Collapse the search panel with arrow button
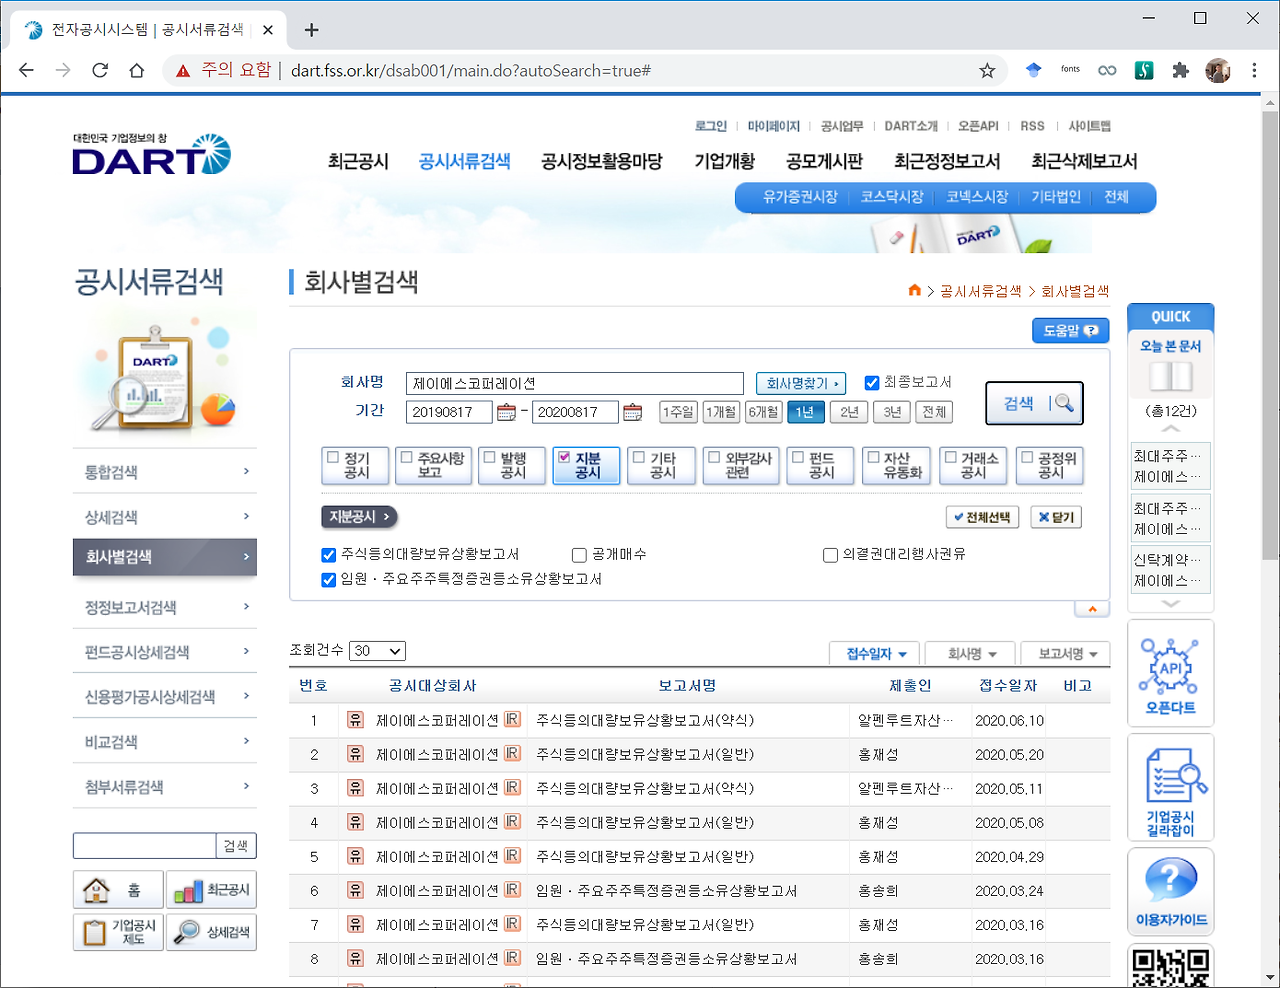The height and width of the screenshot is (988, 1280). tap(1092, 607)
